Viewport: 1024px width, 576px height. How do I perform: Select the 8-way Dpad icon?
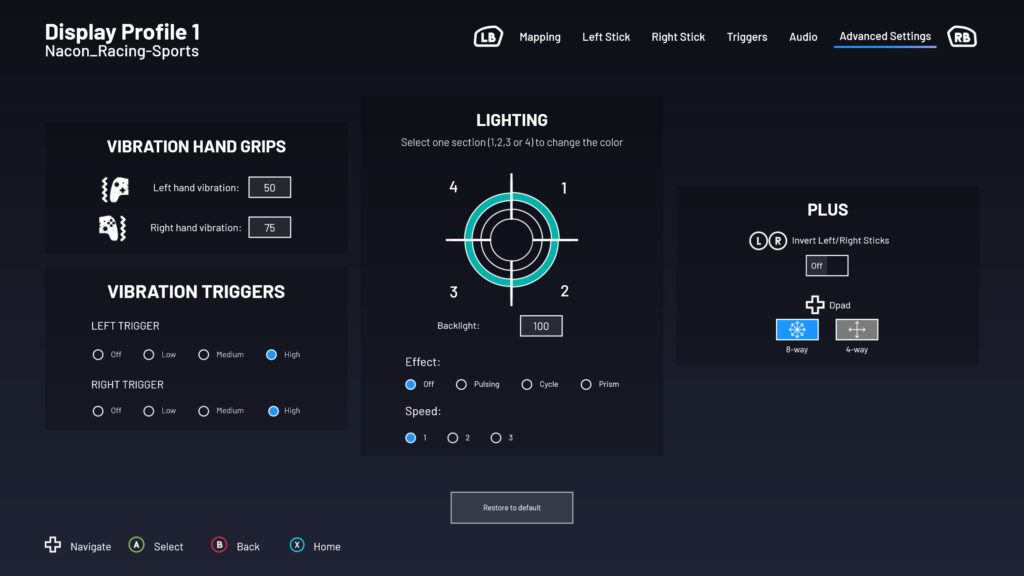(797, 330)
